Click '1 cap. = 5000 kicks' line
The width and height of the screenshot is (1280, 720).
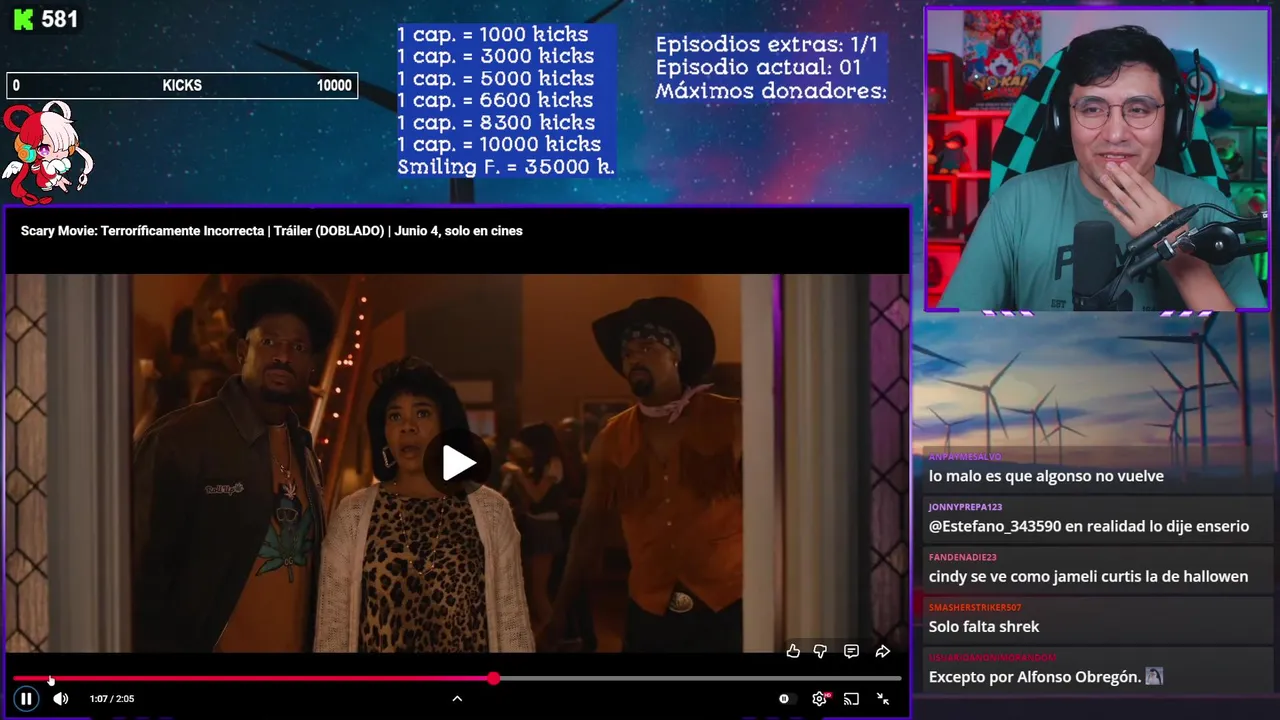(496, 79)
